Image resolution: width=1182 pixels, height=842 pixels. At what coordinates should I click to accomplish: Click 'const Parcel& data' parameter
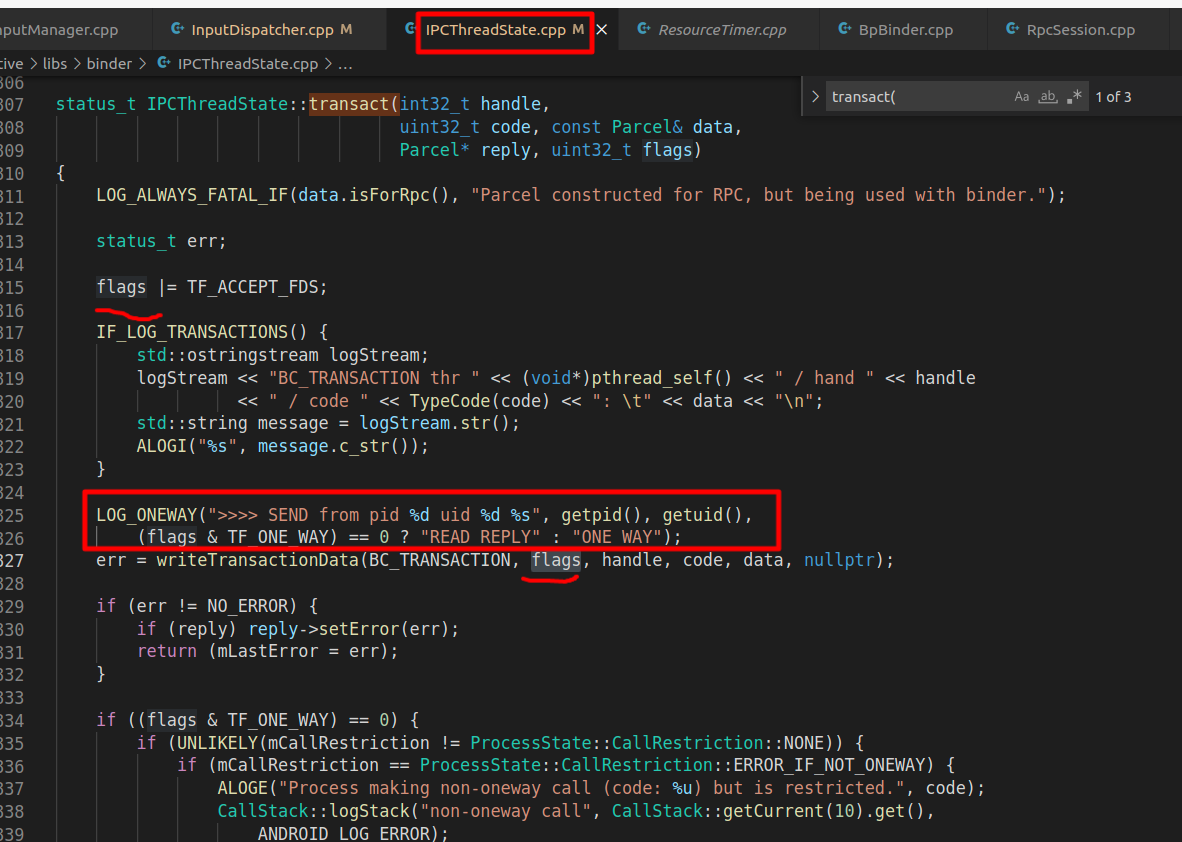[x=642, y=127]
